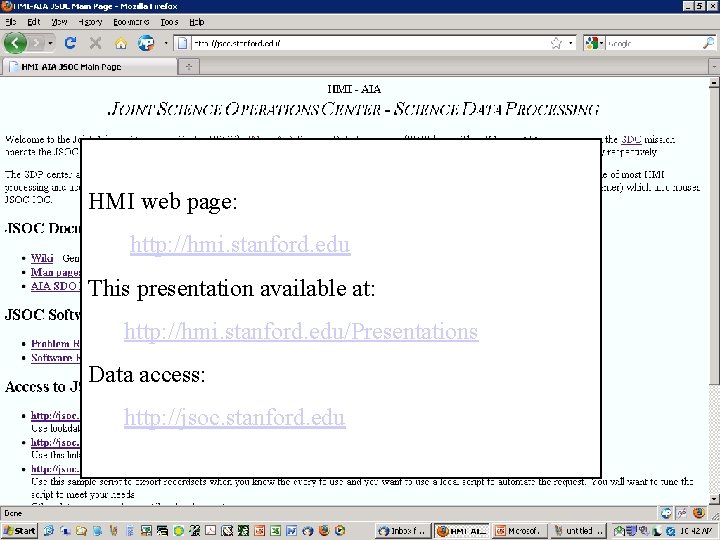Open the Problem R... link under JSOC Software
The width and height of the screenshot is (720, 540).
pos(56,343)
